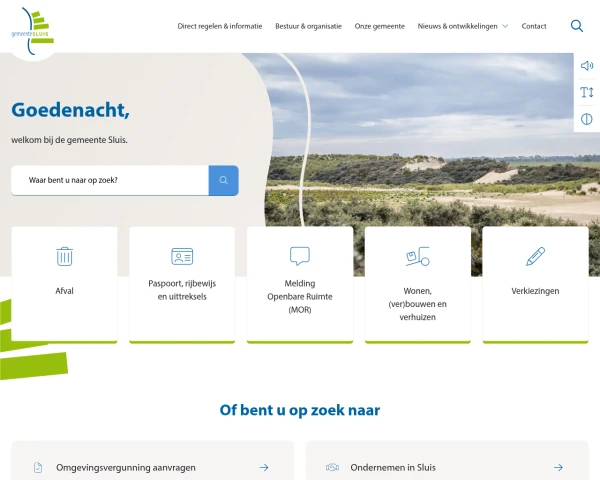Open the text size adjustment tool
Viewport: 600px width, 480px height.
tap(586, 93)
